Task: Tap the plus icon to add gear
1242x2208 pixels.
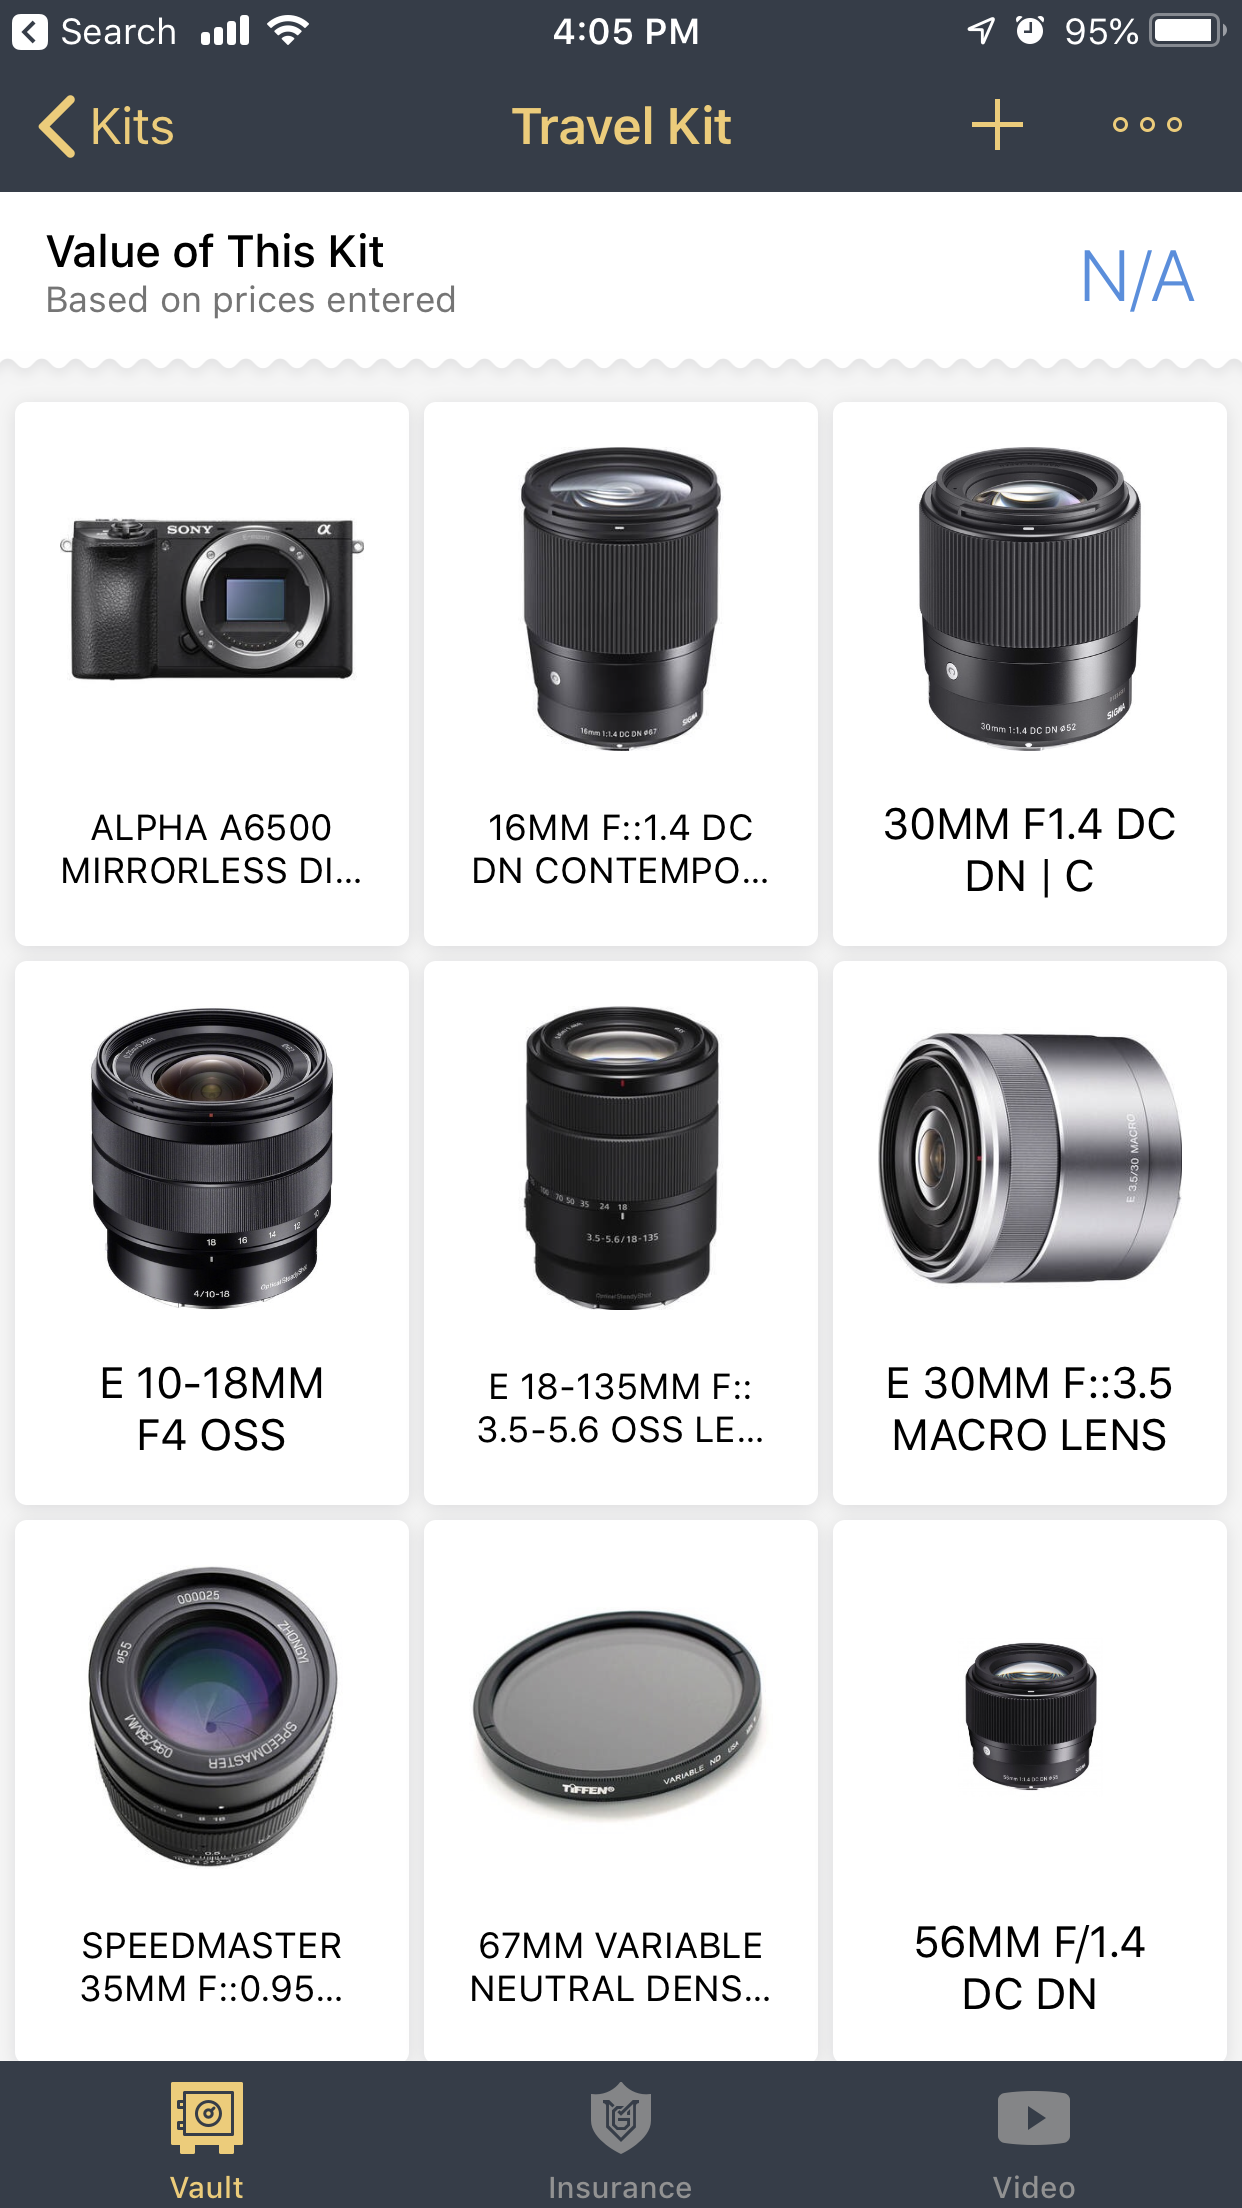Action: coord(997,125)
